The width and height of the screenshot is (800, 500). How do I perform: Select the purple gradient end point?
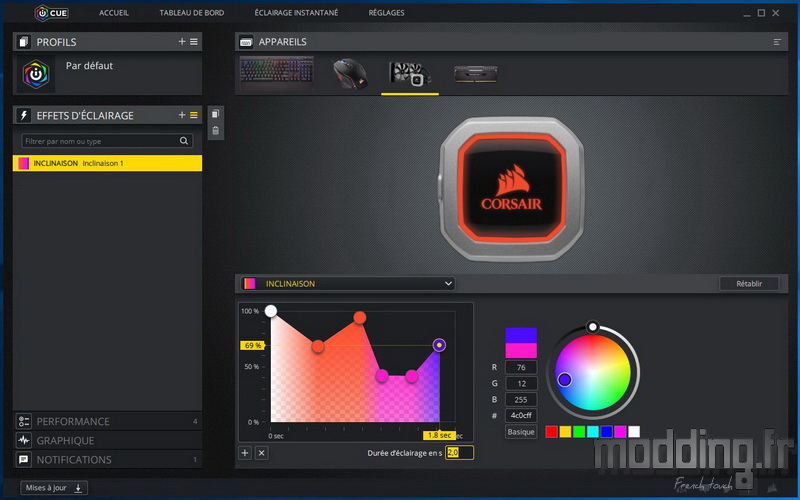pyautogui.click(x=439, y=345)
